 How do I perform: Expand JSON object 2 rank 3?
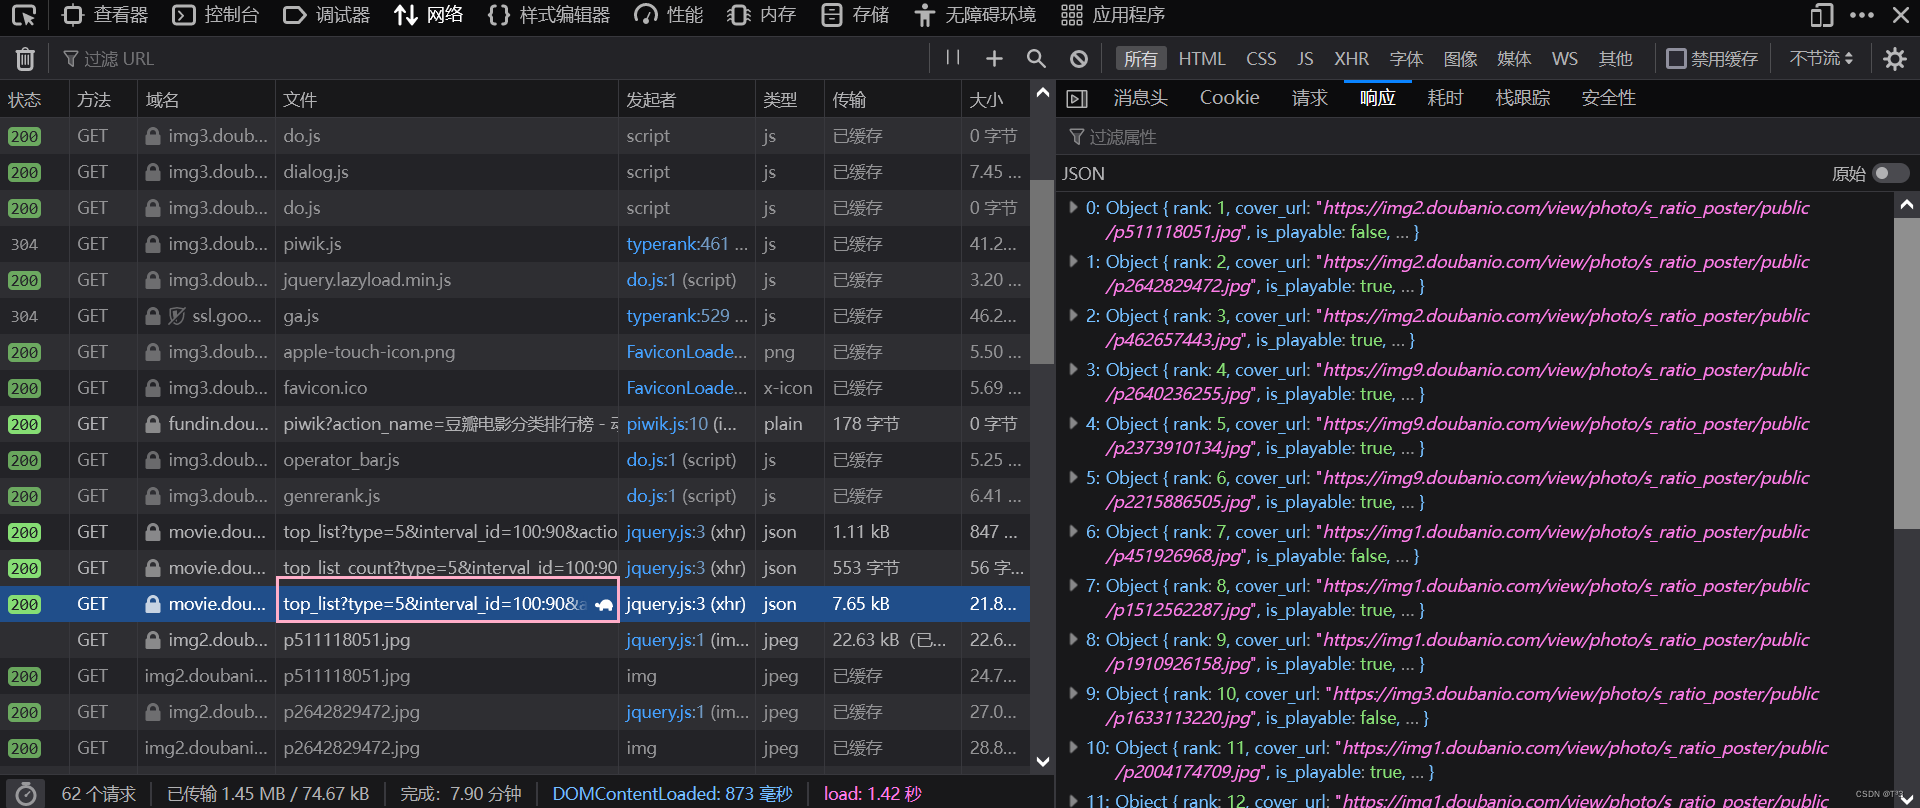click(x=1073, y=316)
